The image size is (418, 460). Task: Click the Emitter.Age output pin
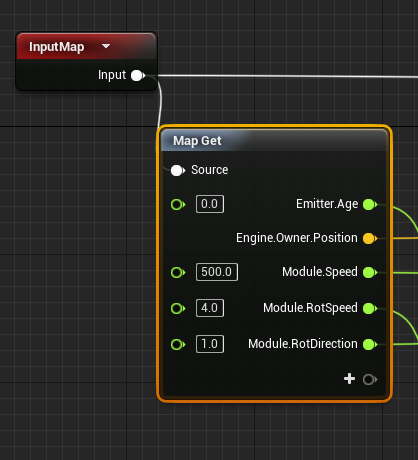coord(370,204)
